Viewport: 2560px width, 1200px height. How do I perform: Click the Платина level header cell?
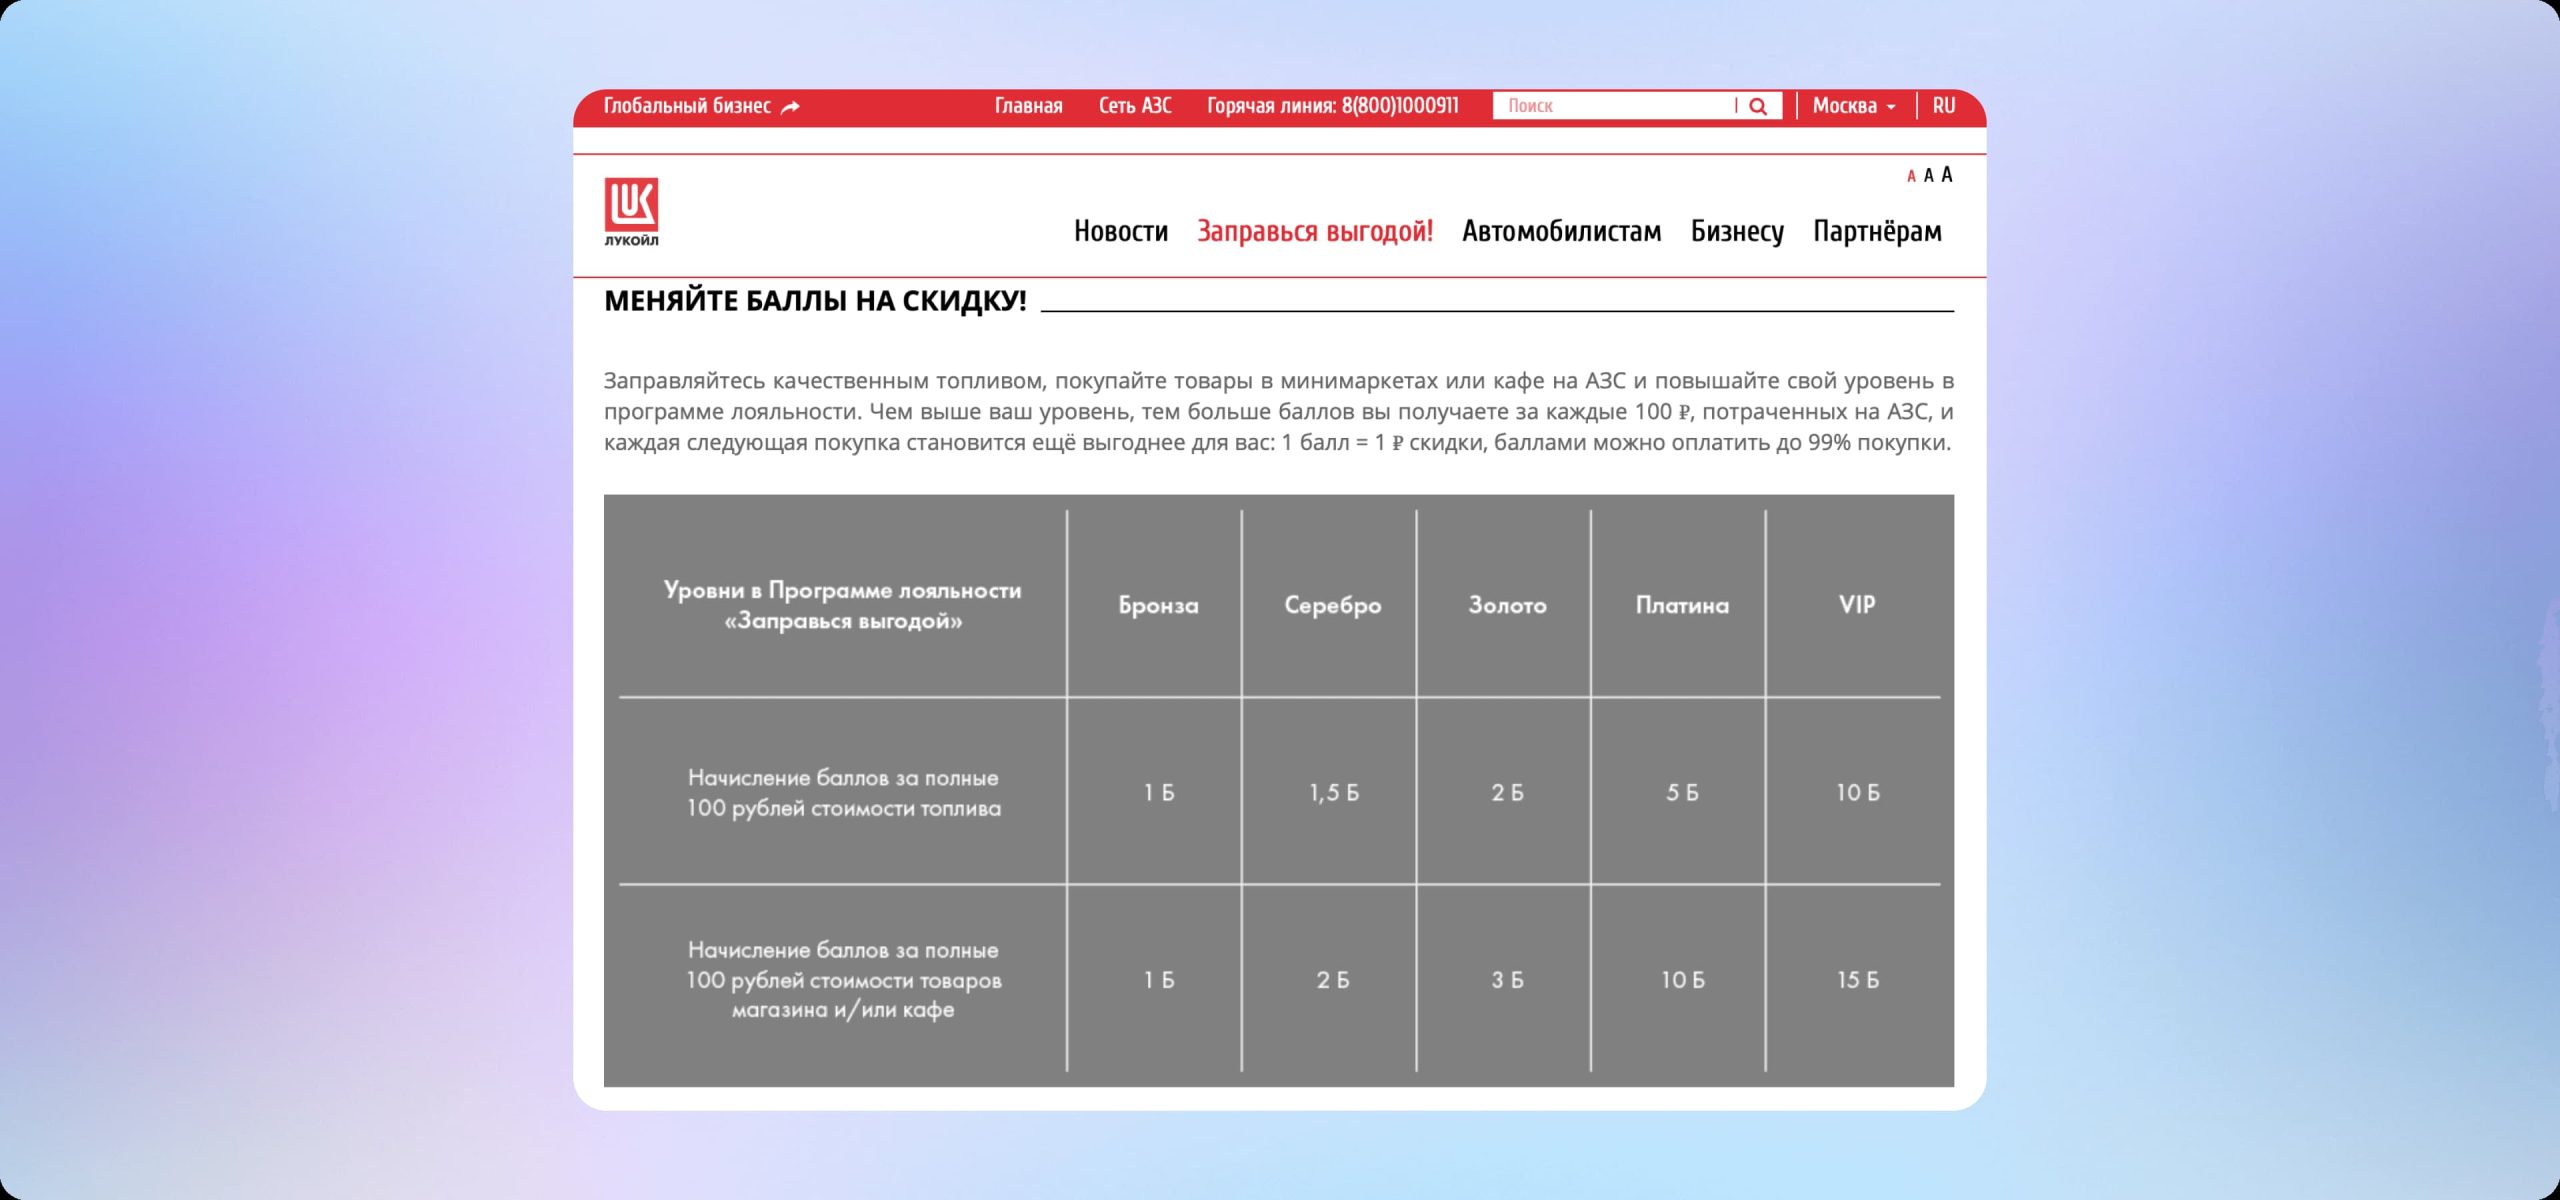(1681, 604)
